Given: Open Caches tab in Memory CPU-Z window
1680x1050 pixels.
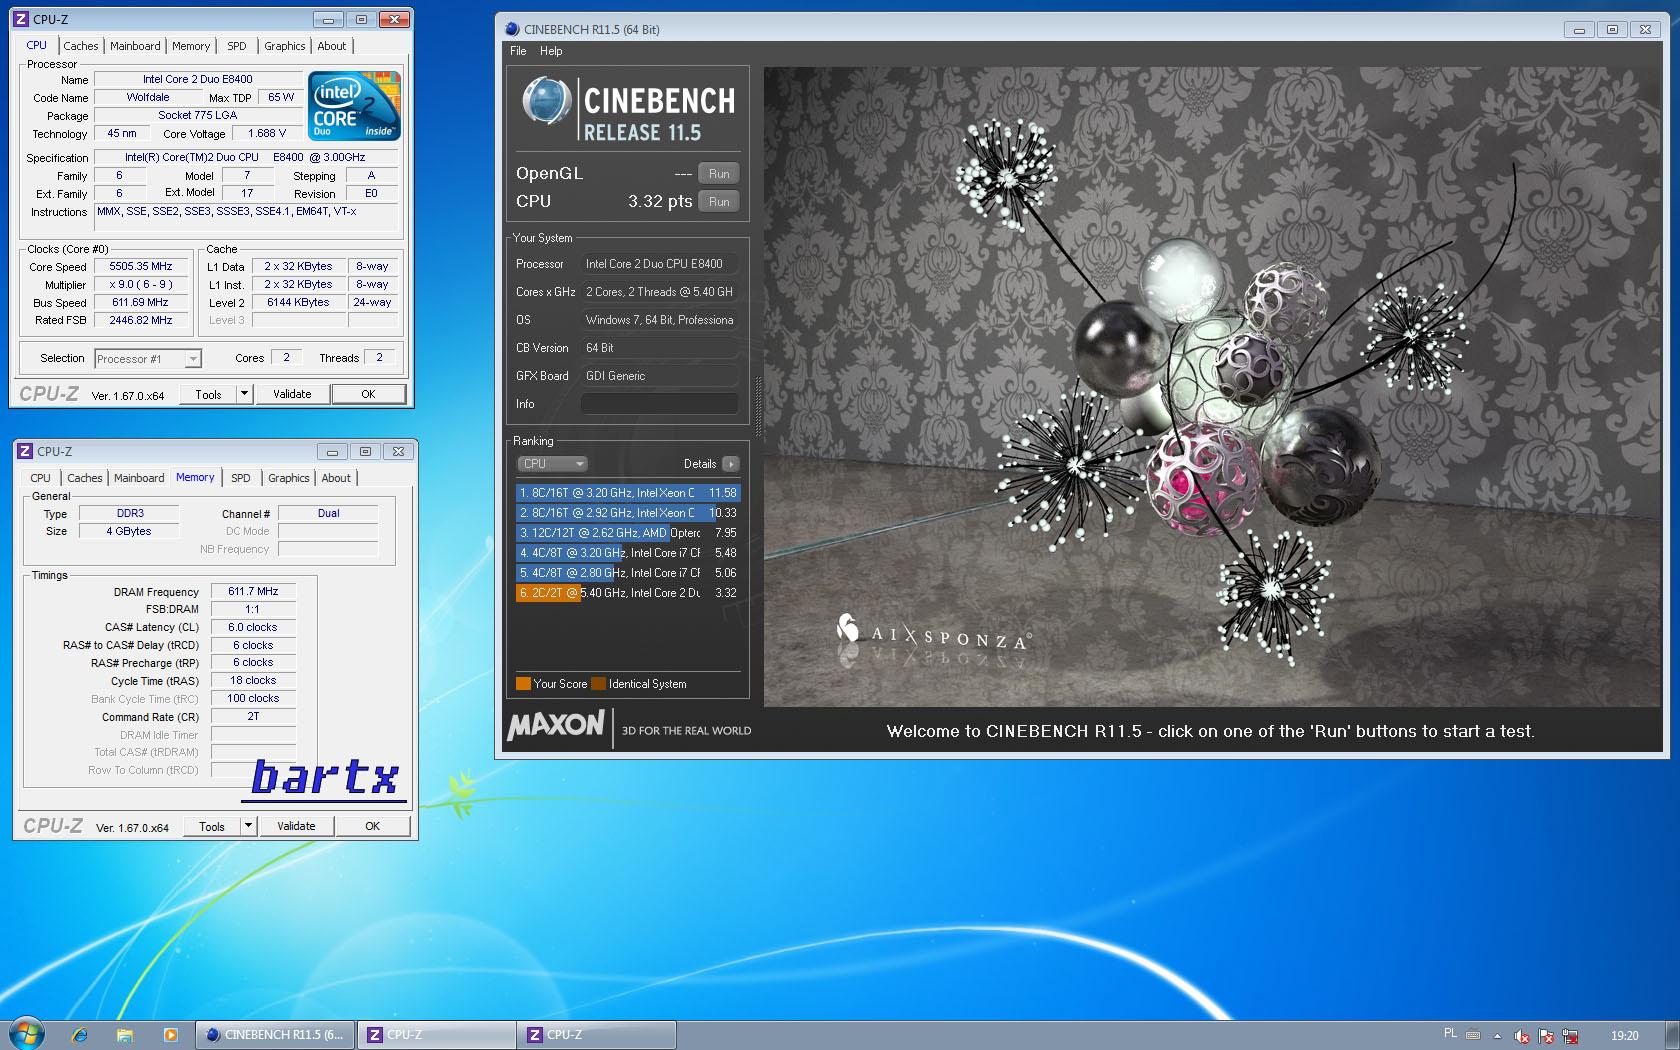Looking at the screenshot, I should 85,478.
